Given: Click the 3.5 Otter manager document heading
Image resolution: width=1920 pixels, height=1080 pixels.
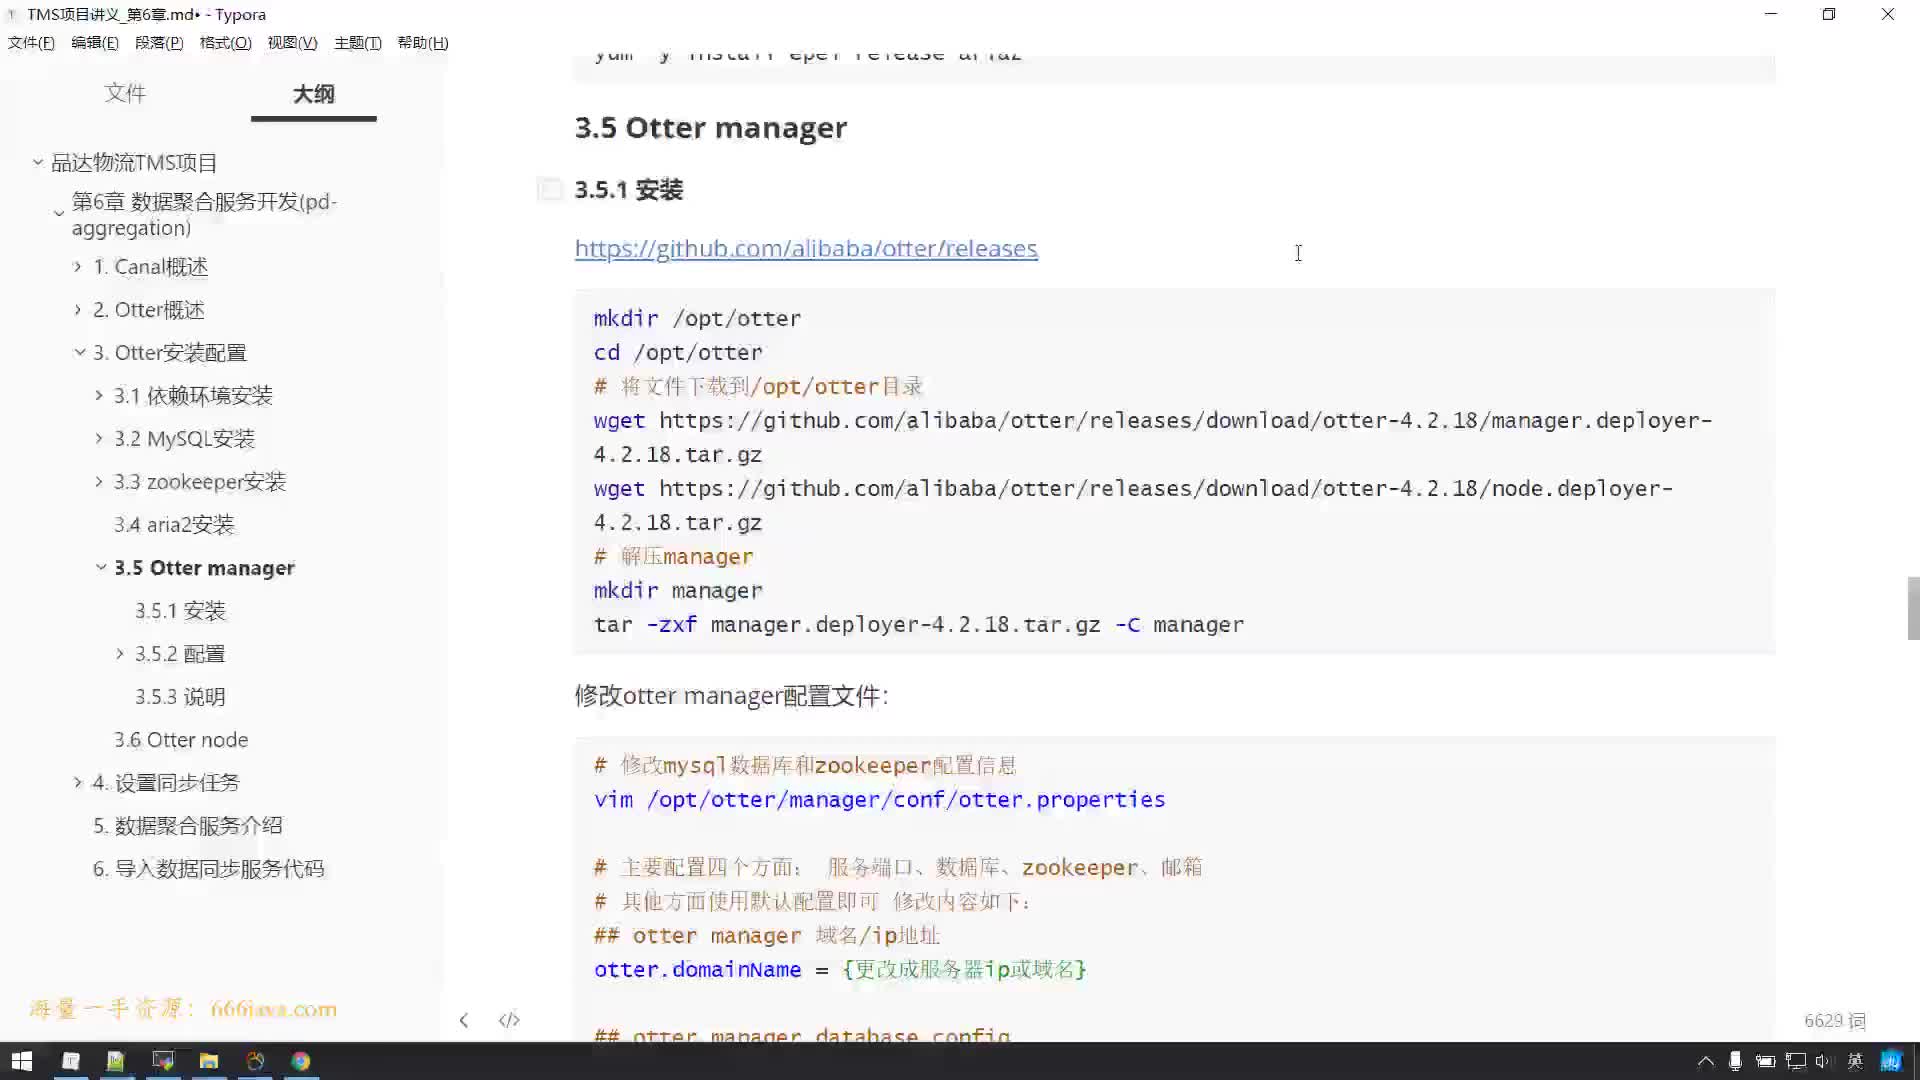Looking at the screenshot, I should point(710,127).
